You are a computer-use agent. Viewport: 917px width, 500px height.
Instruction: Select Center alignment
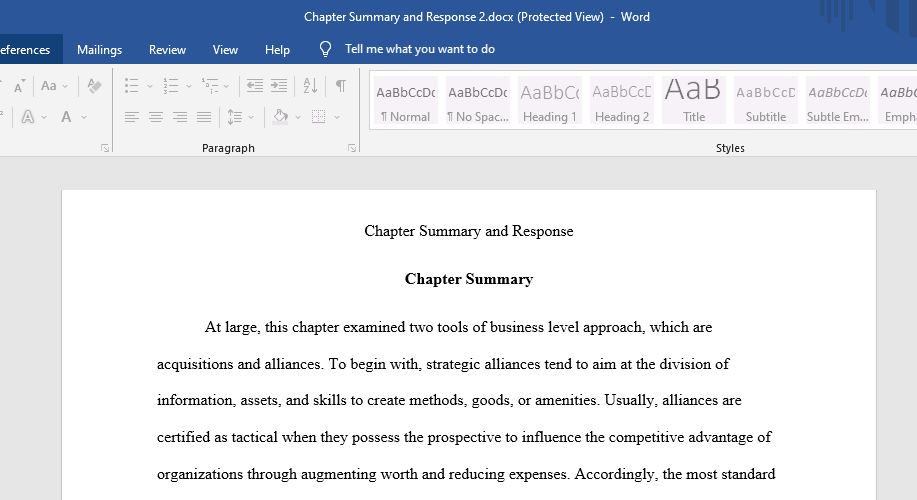156,117
